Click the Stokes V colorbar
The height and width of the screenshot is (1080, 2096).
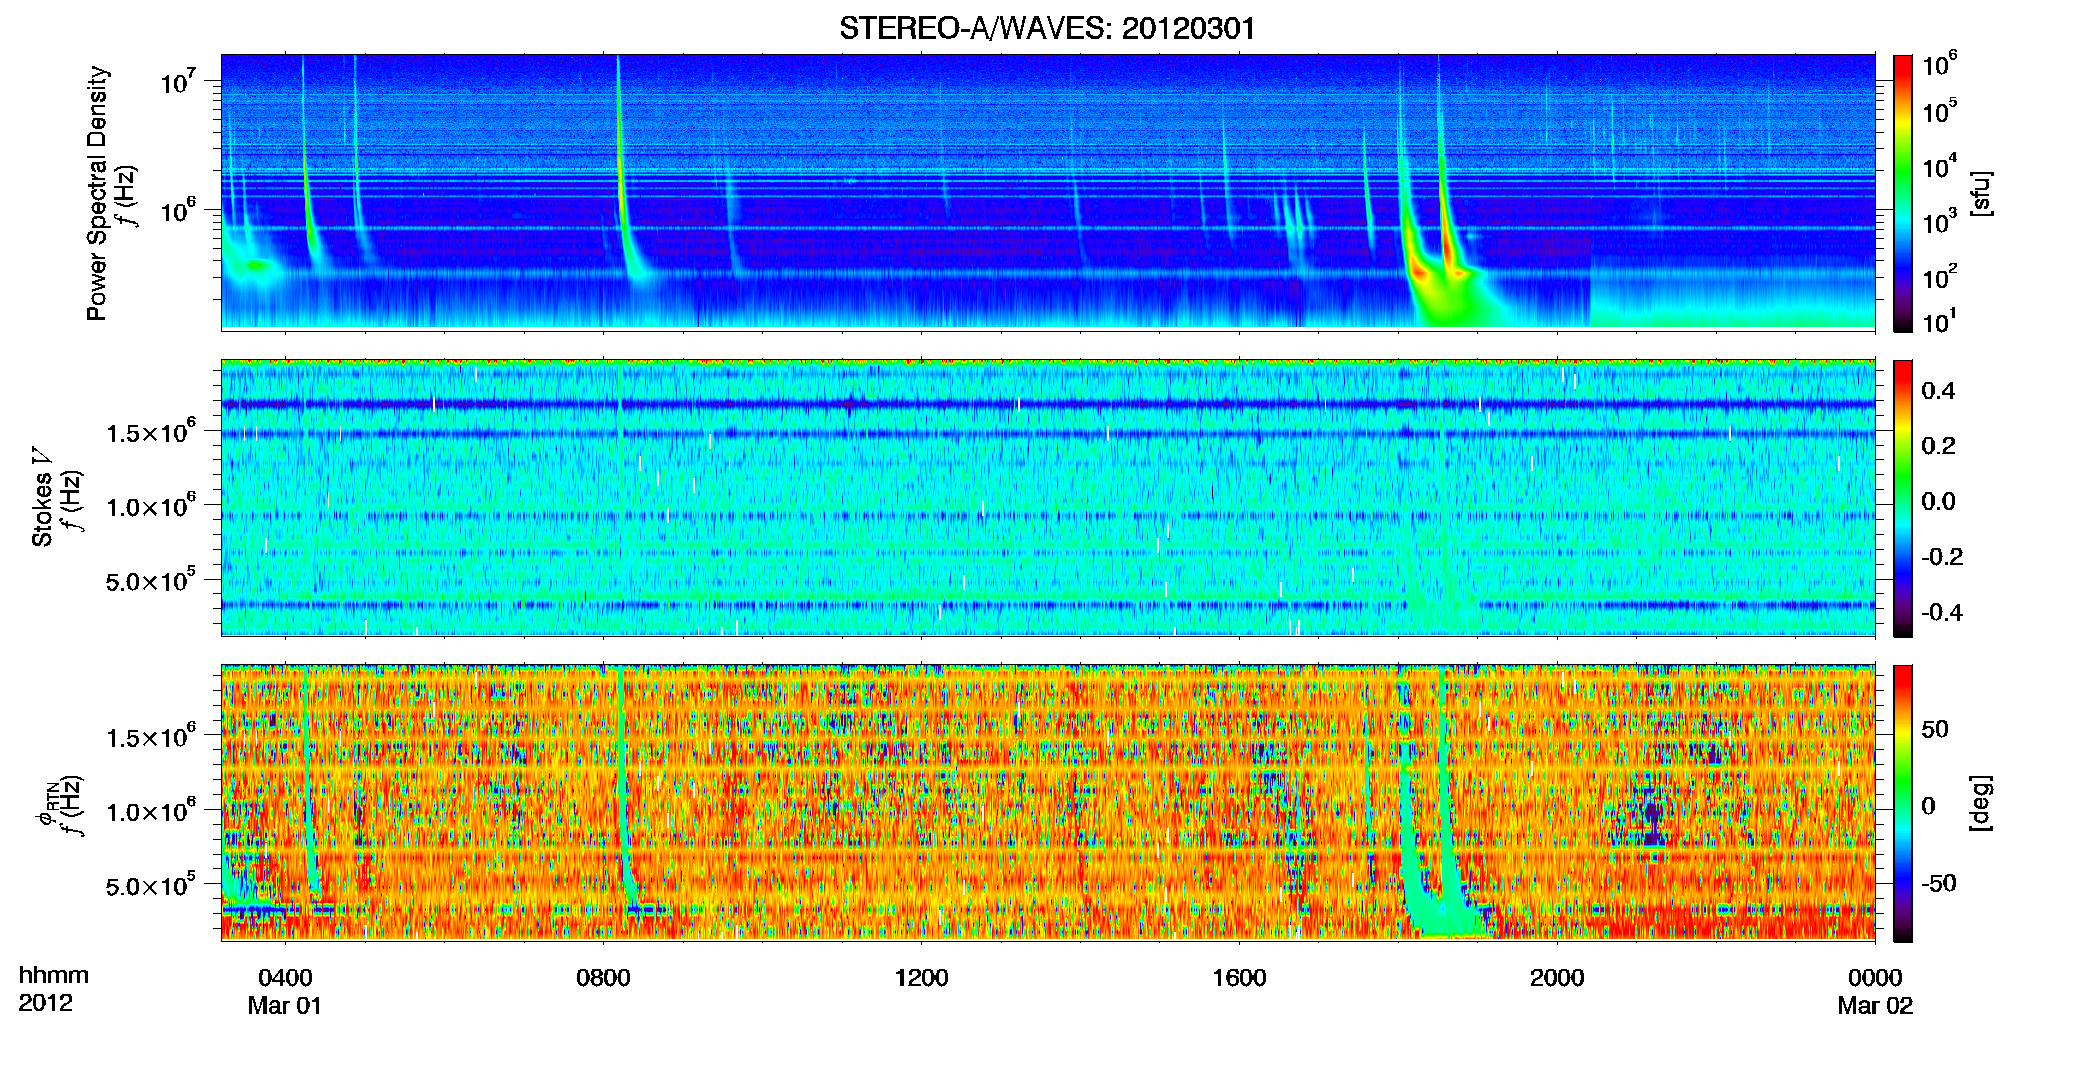tap(1903, 498)
